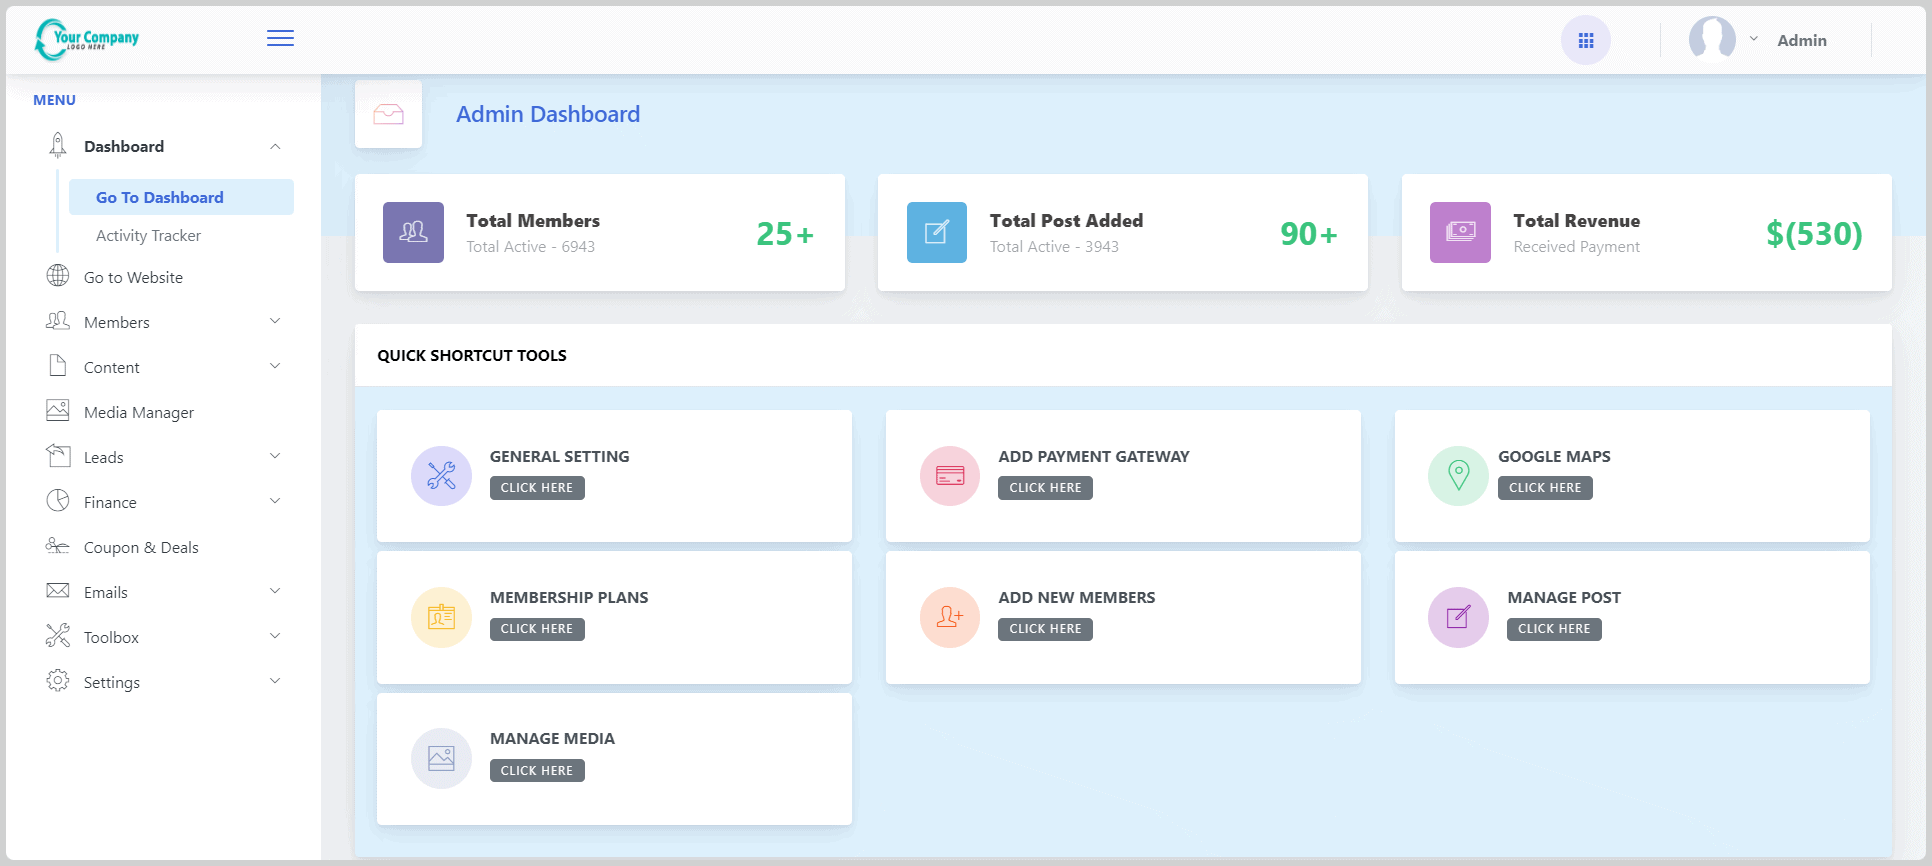Click the Google Maps pin icon
The image size is (1932, 866).
coord(1458,475)
